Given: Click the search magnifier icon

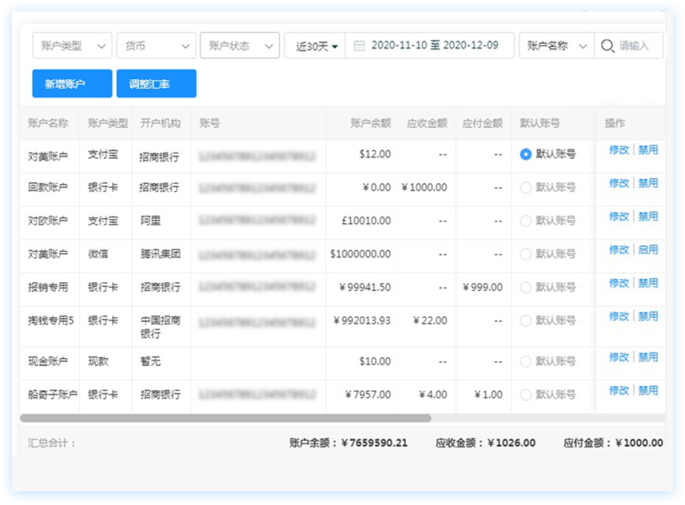Looking at the screenshot, I should [607, 46].
